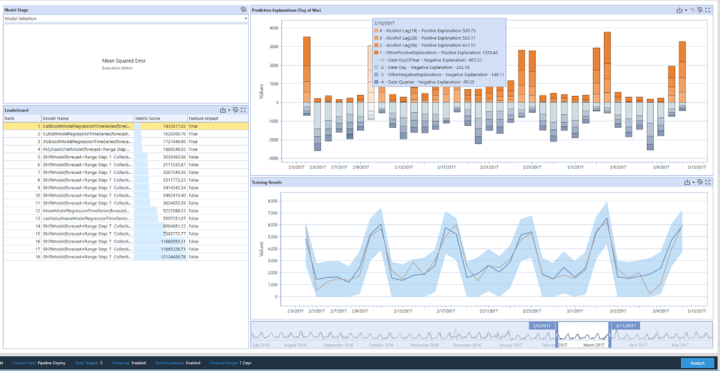The image size is (720, 371).
Task: Click the comment icon in Model Stage header
Action: coord(243,10)
